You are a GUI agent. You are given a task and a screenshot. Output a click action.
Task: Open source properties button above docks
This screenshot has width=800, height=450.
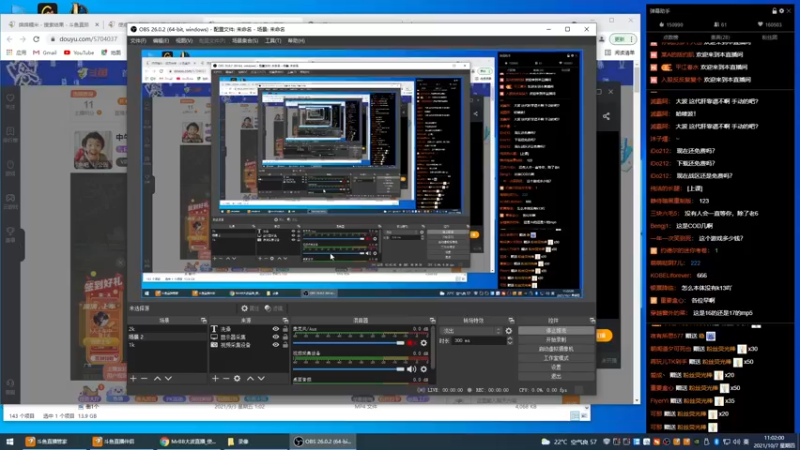pos(250,308)
